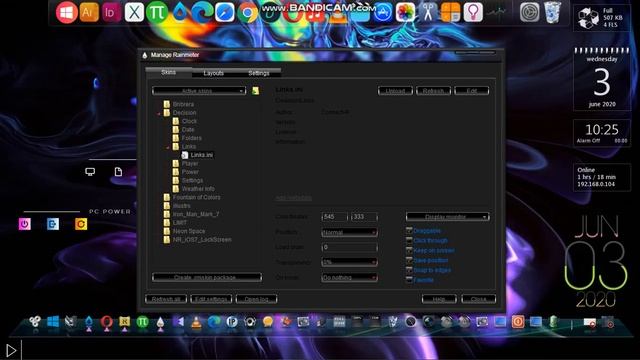Switch to the Layouts tab
This screenshot has width=640, height=360.
tap(213, 73)
